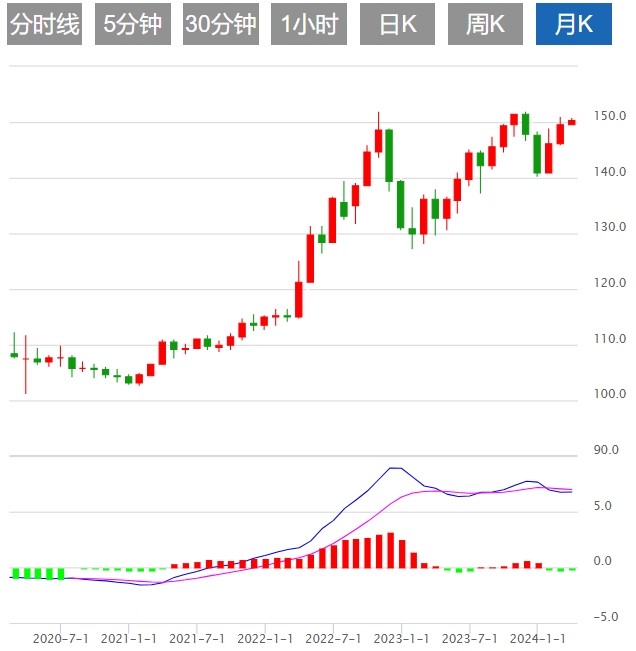This screenshot has width=636, height=651.
Task: Switch to the 1小时 interval
Action: pos(309,25)
